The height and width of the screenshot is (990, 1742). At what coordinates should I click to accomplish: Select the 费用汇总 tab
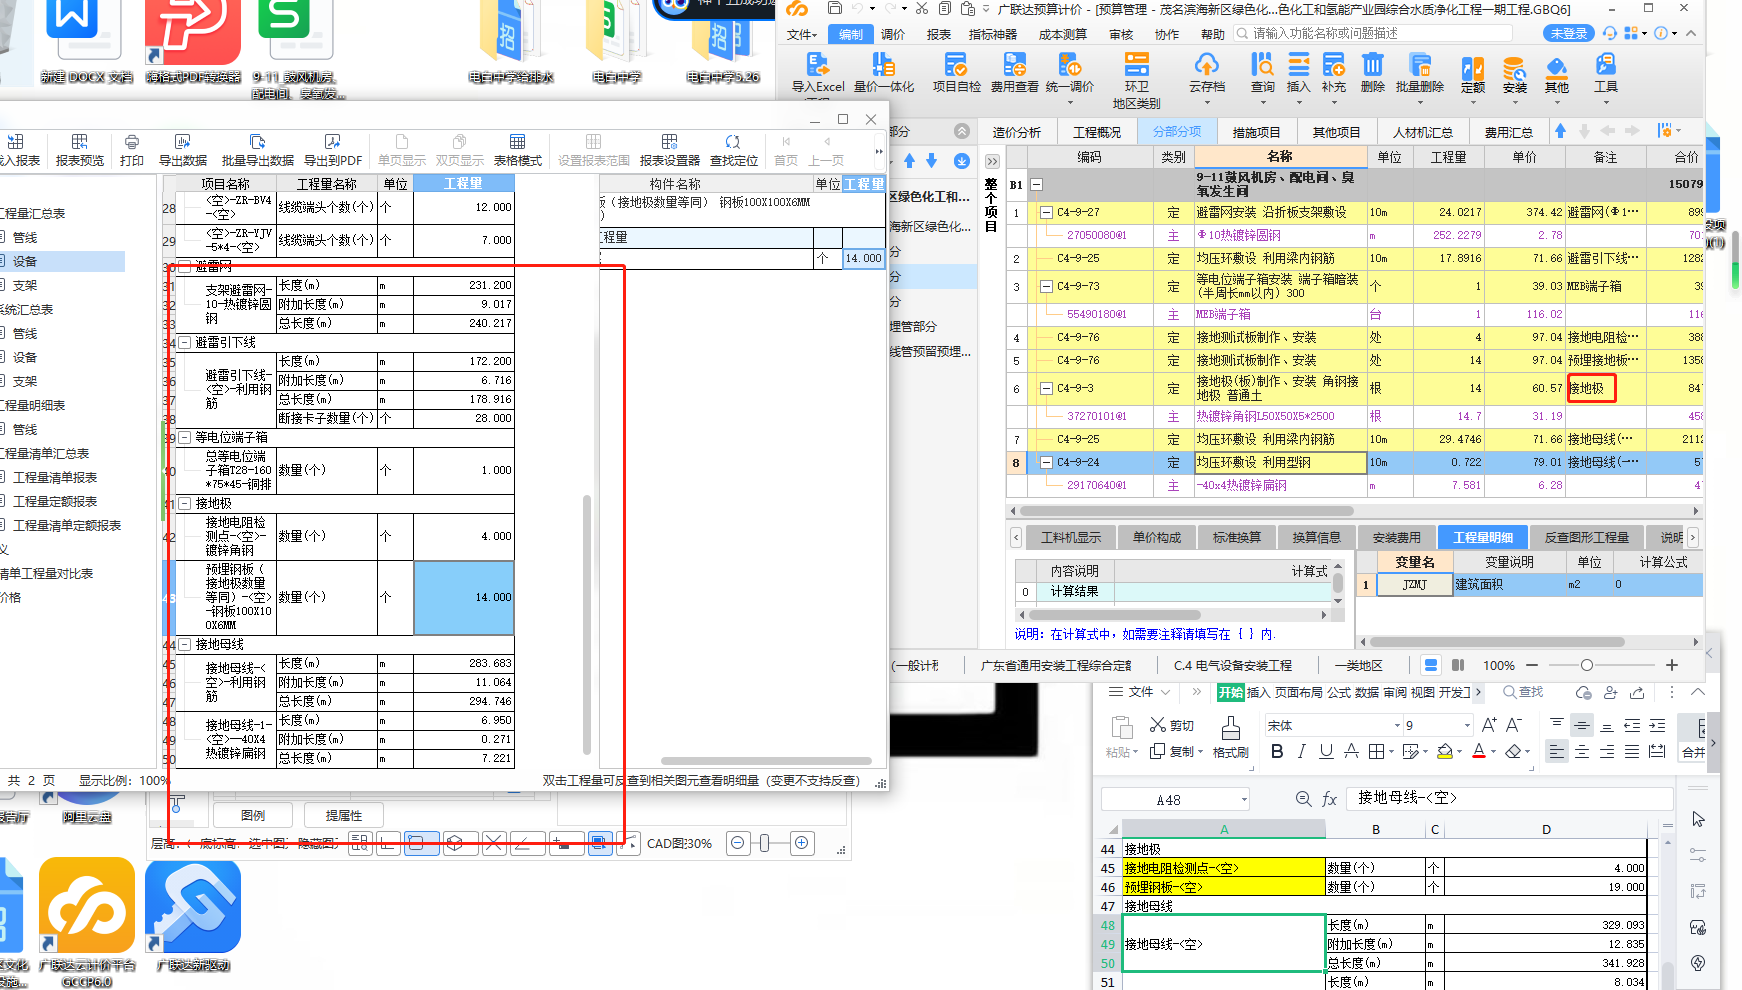(x=1508, y=132)
